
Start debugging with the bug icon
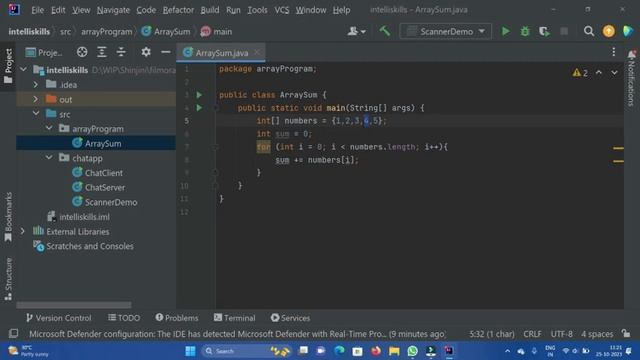point(525,31)
